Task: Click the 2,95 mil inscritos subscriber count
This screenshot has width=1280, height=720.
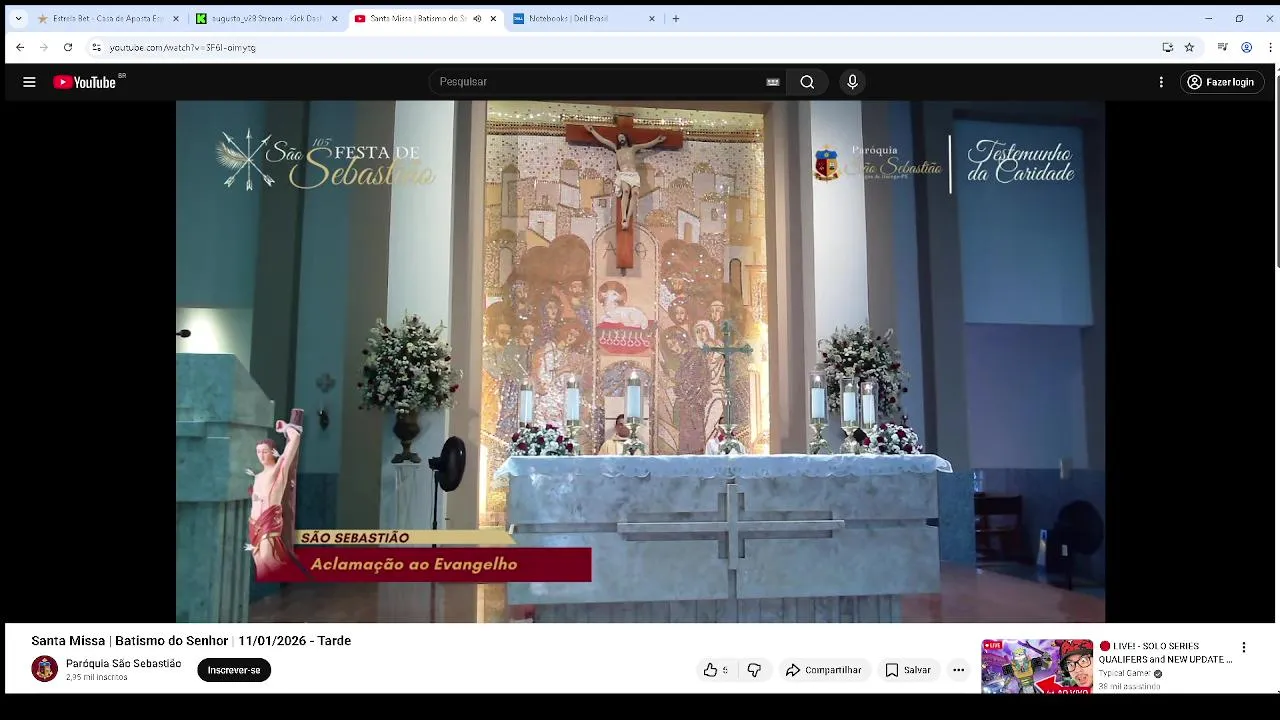Action: pyautogui.click(x=97, y=678)
